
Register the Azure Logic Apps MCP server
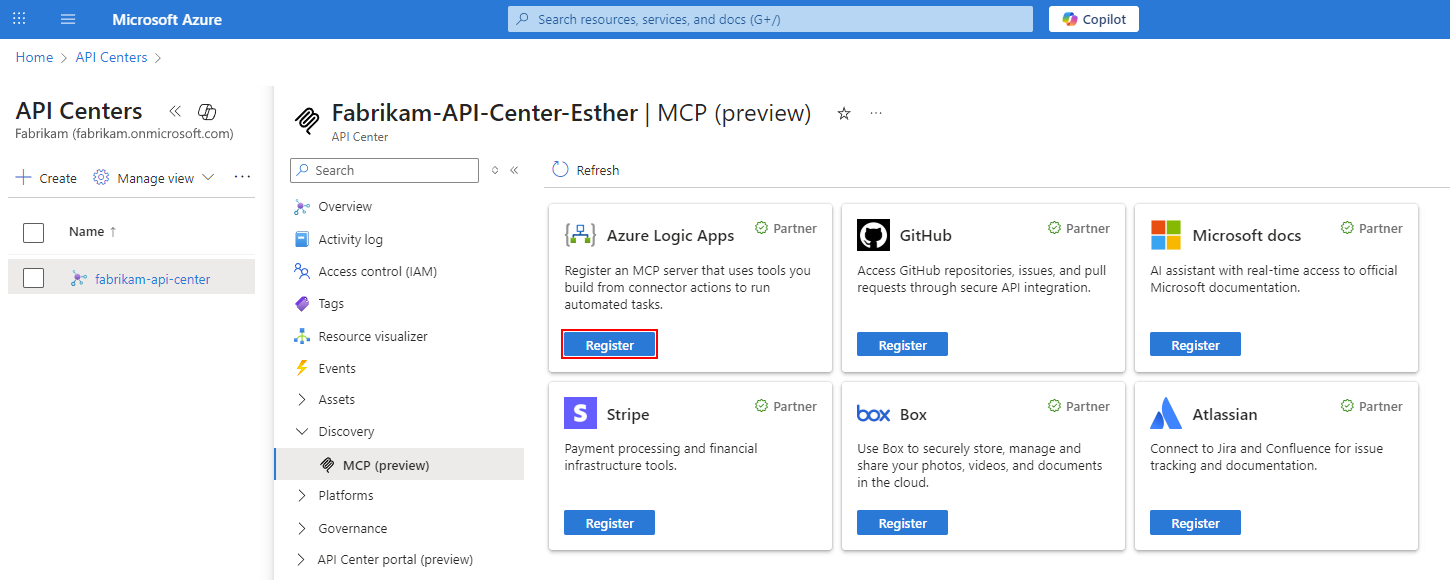point(610,344)
